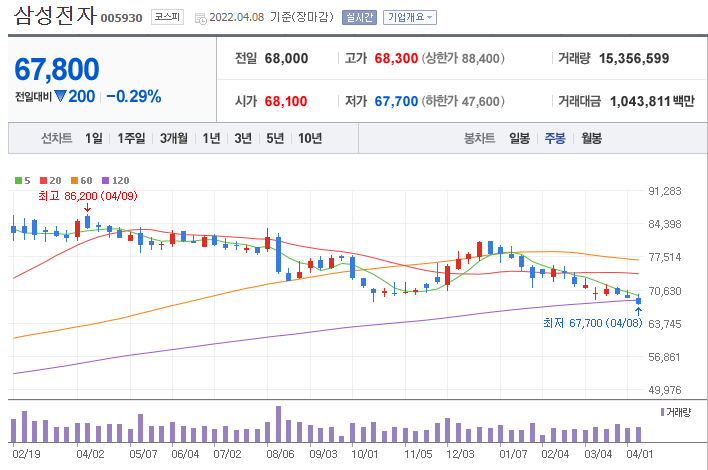Click the 09/03 x-axis date label
This screenshot has width=708, height=470.
point(323,454)
